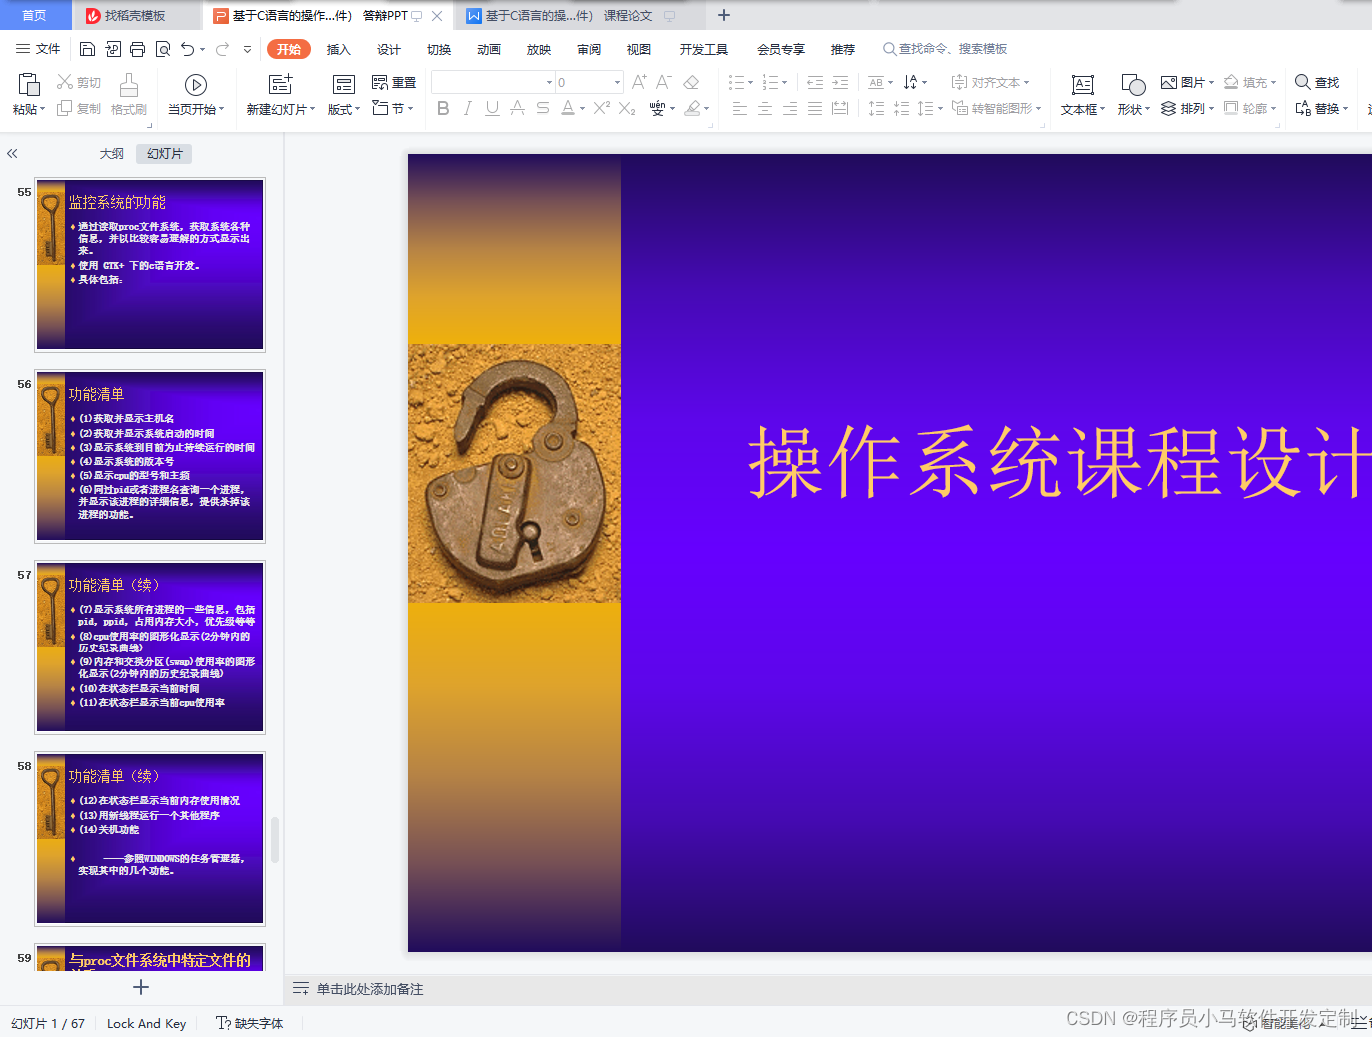Toggle underline formatting
Screen dimensions: 1372x1037
click(x=490, y=109)
